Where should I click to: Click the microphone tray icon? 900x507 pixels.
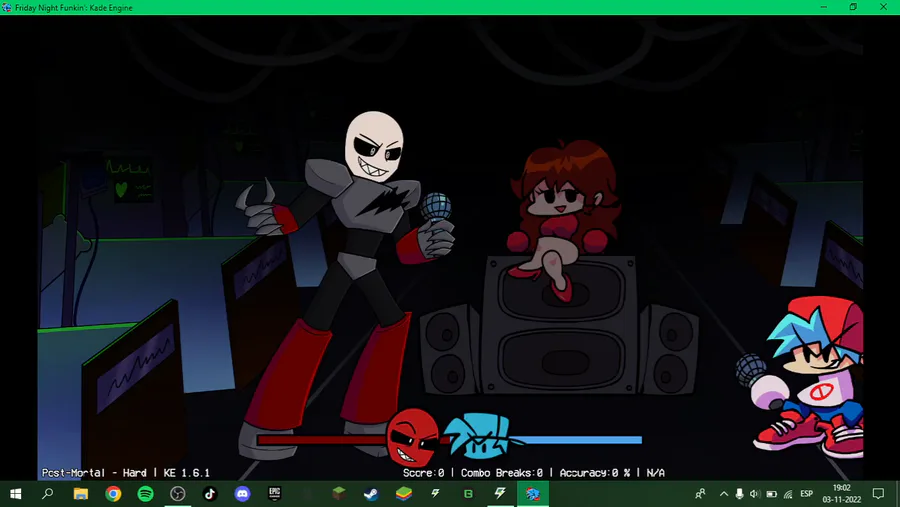click(x=739, y=494)
